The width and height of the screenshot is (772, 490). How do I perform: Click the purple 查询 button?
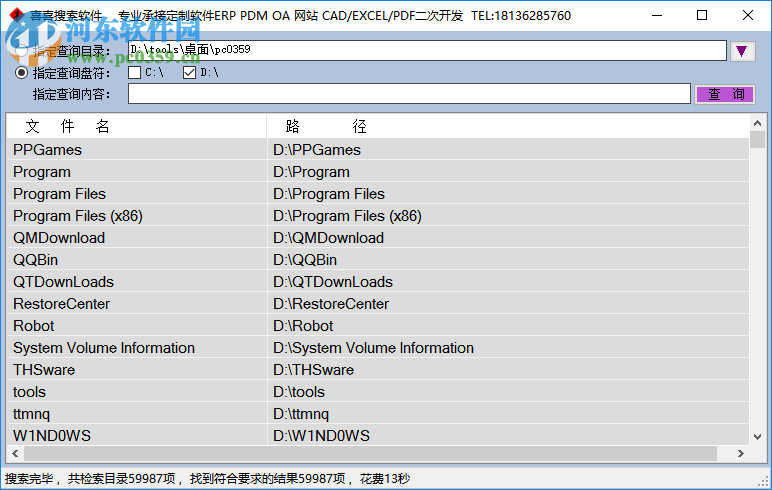click(x=725, y=94)
